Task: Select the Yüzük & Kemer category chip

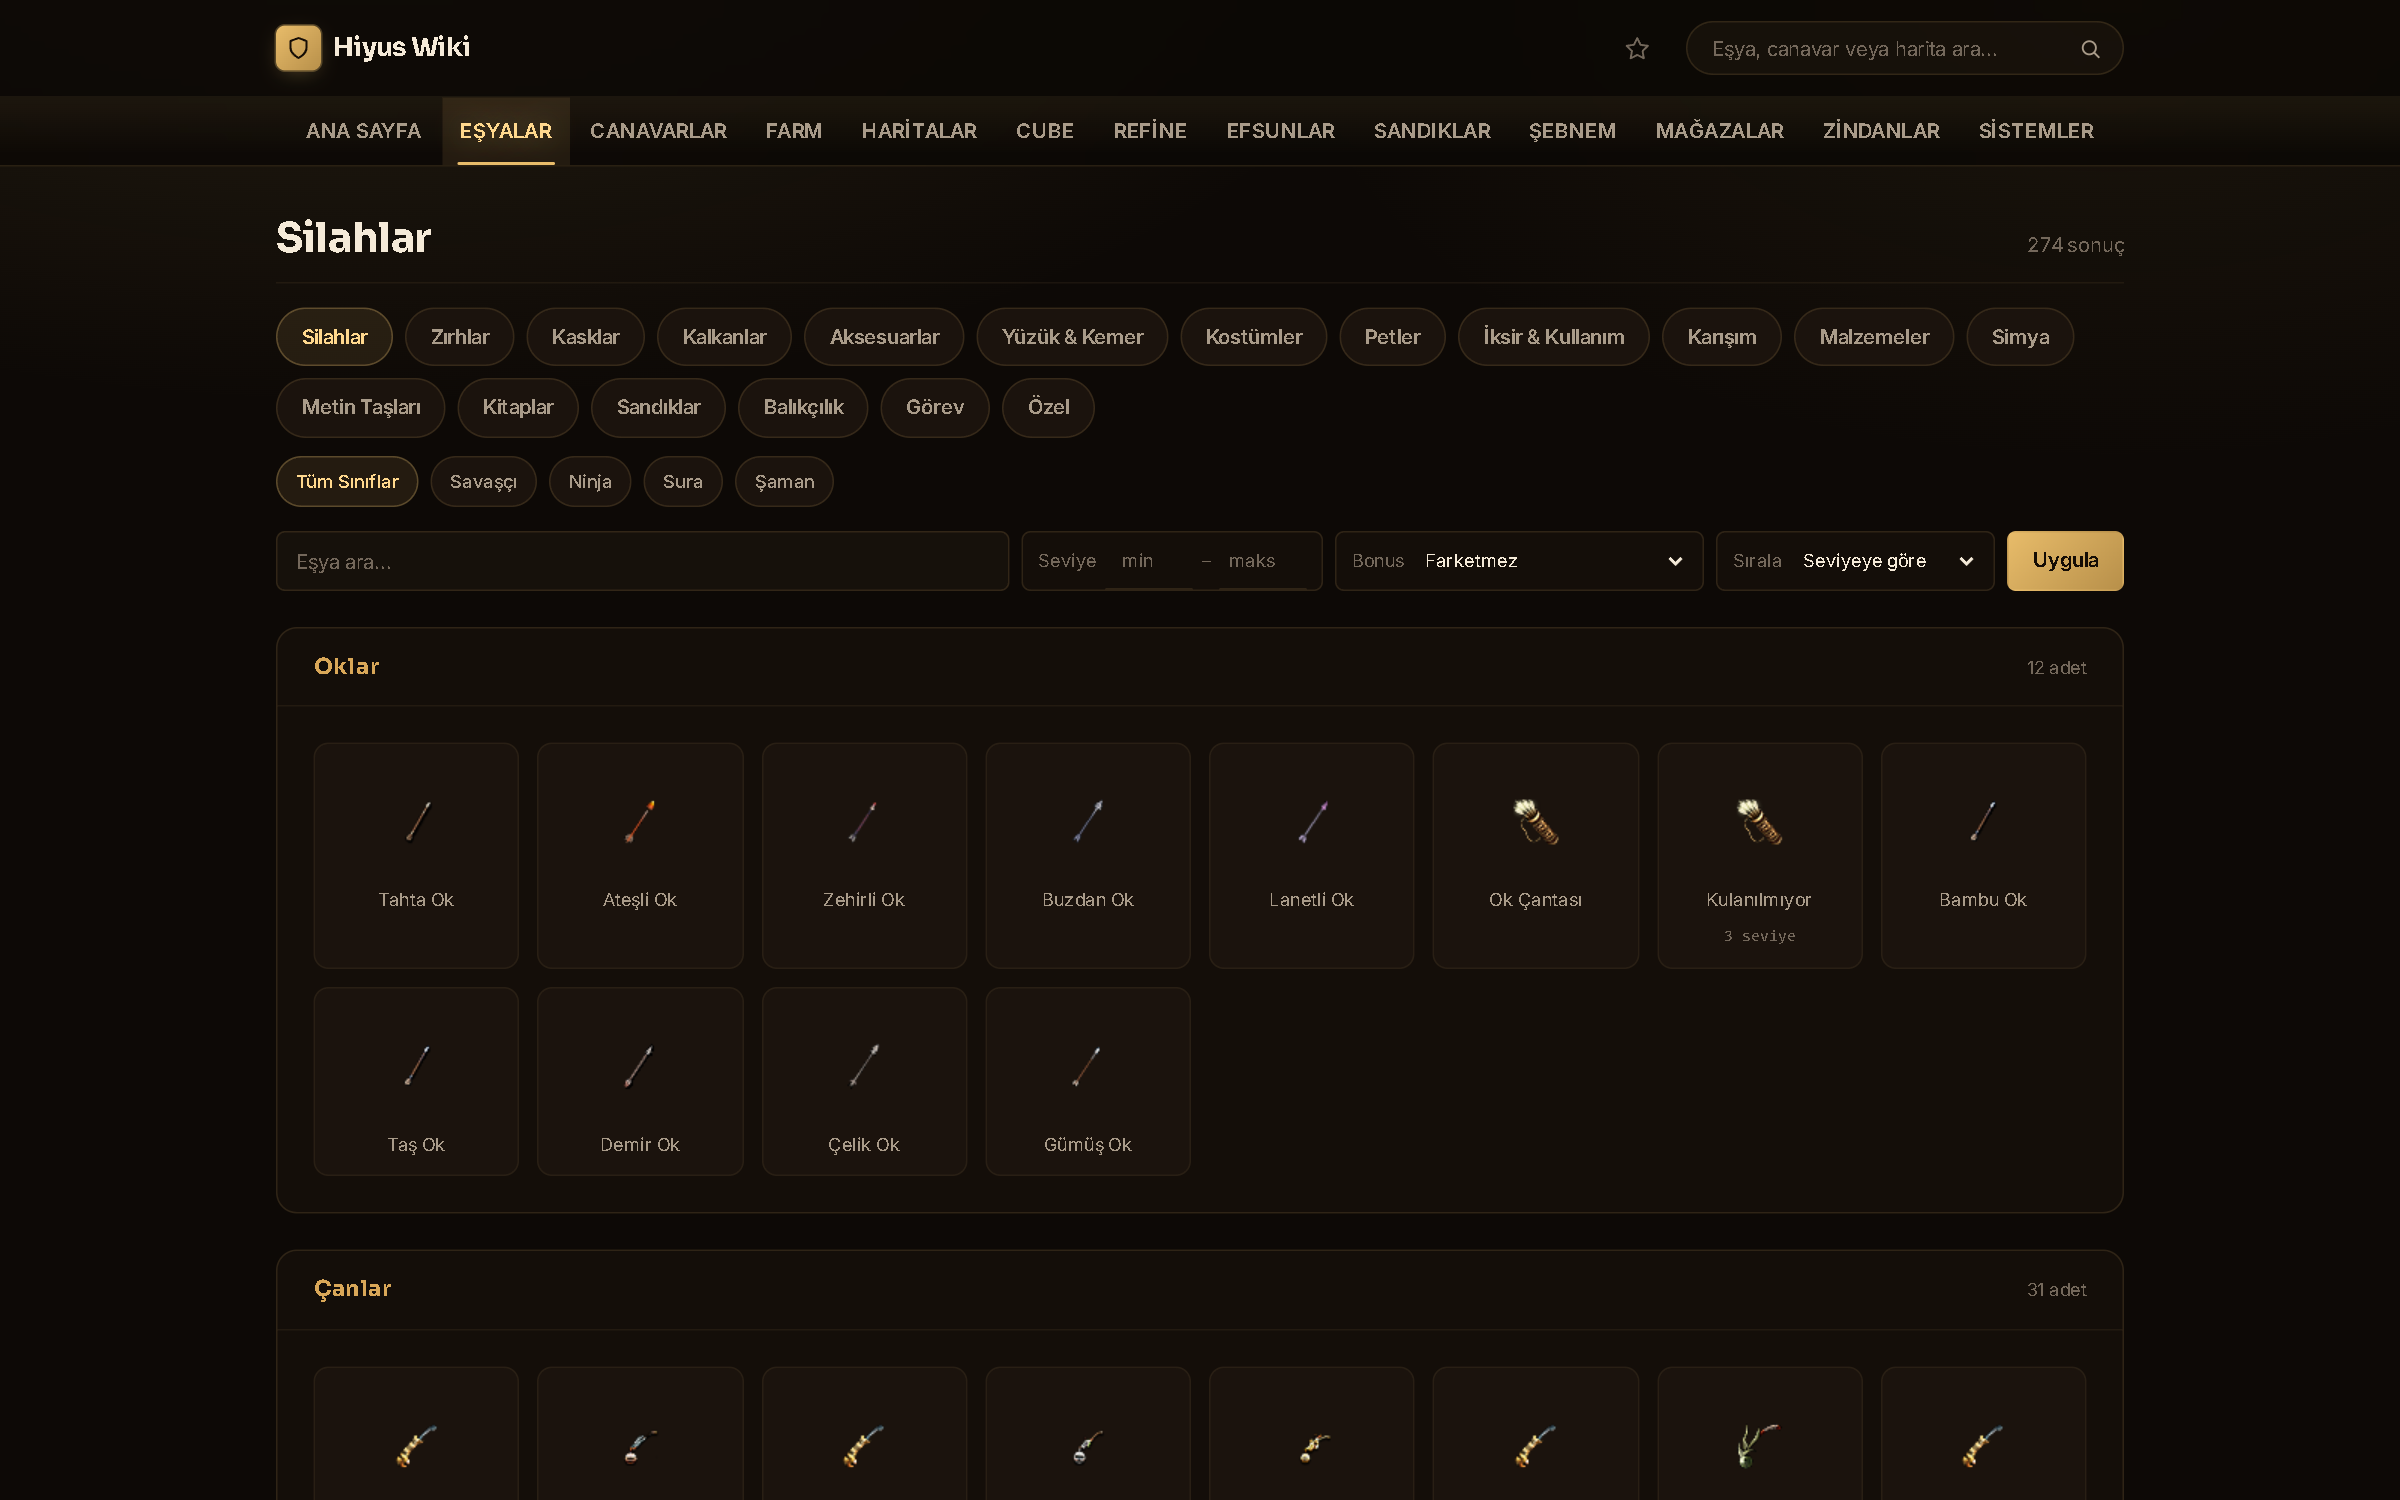Action: pos(1072,337)
